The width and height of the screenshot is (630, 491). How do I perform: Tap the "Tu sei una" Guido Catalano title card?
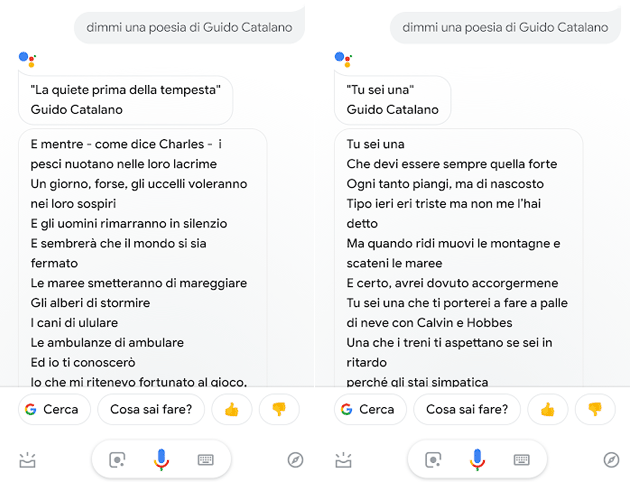(x=392, y=99)
